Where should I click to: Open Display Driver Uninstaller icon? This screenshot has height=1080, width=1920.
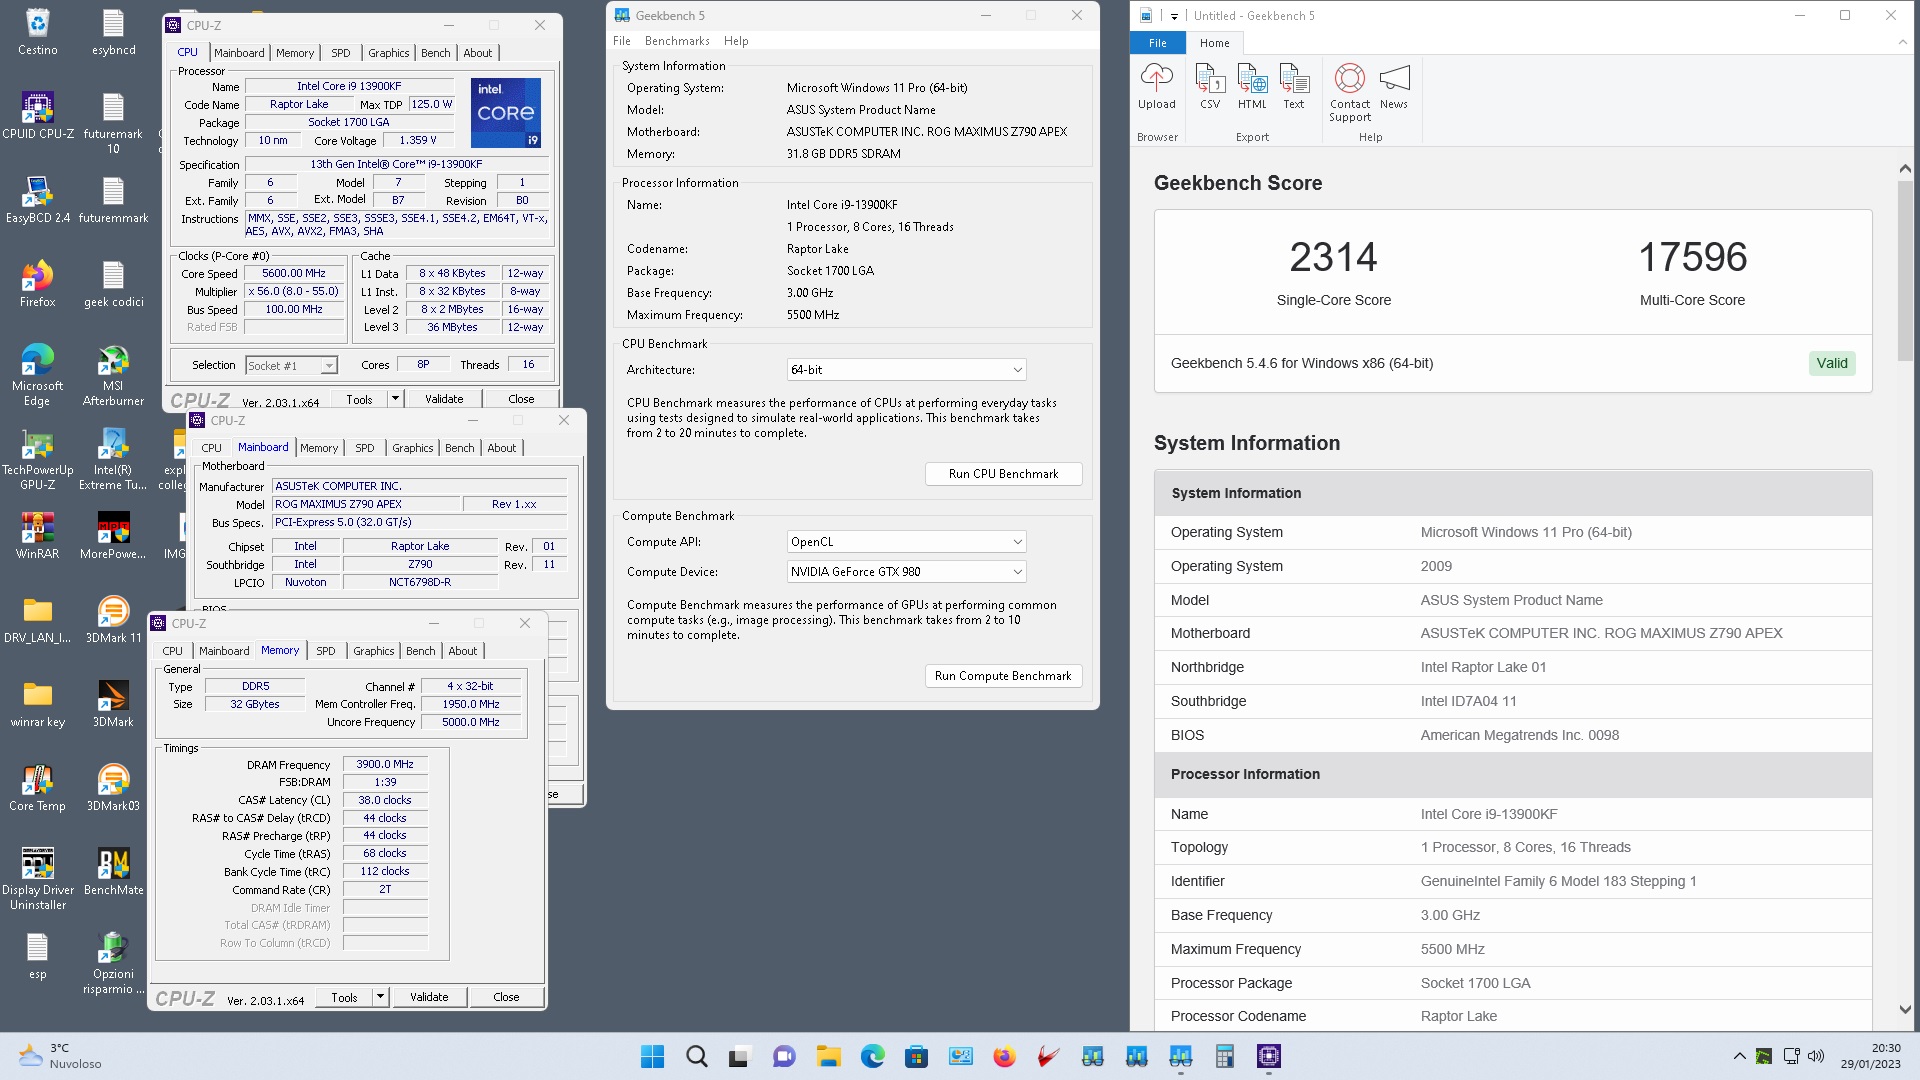(x=37, y=879)
